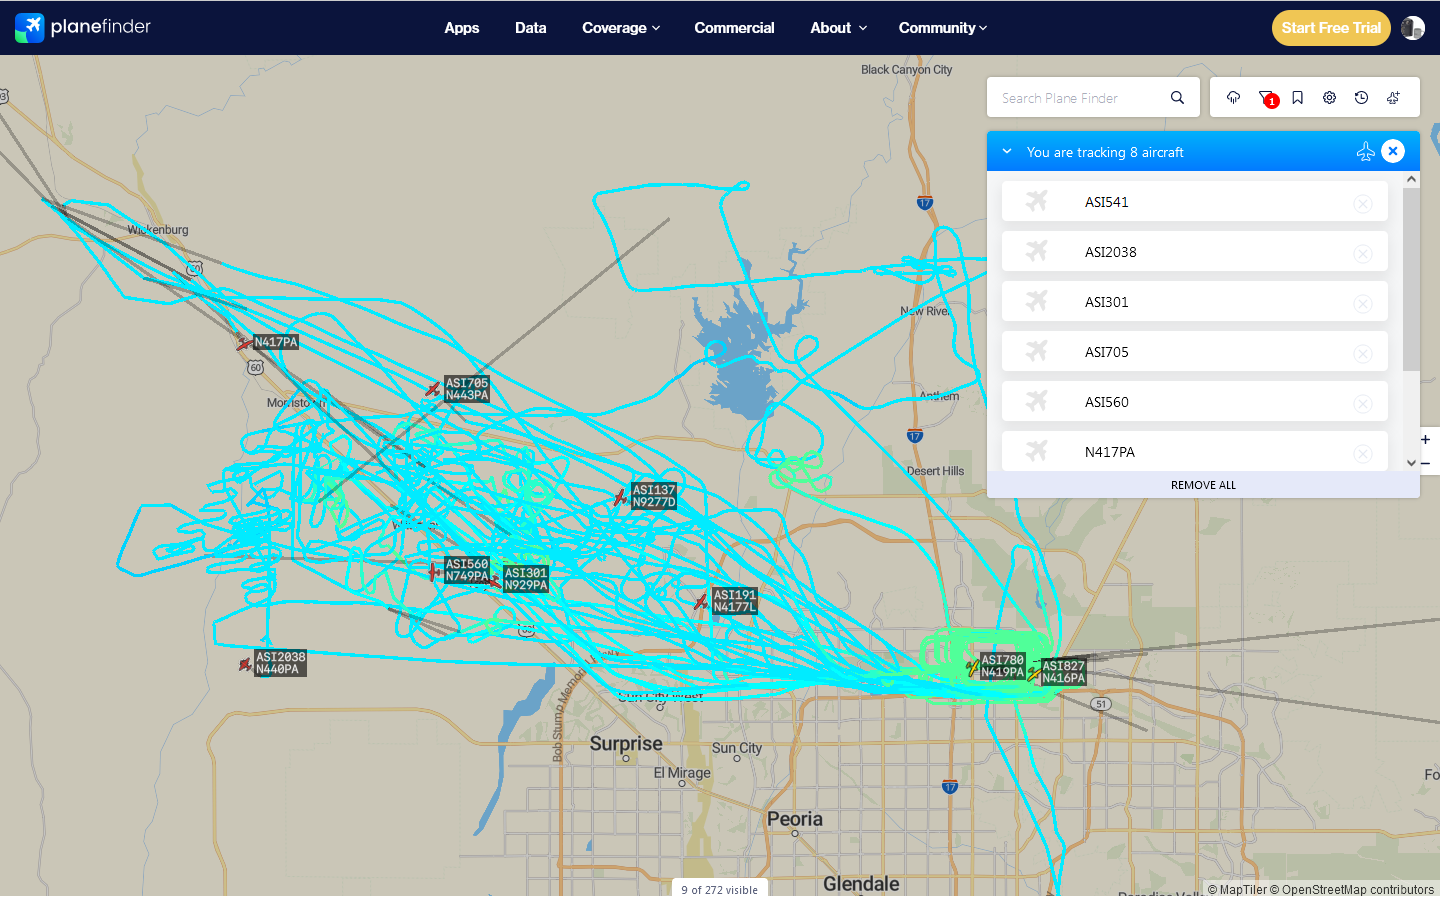Select N417PA in the tracked list
The width and height of the screenshot is (1440, 900).
tap(1195, 451)
